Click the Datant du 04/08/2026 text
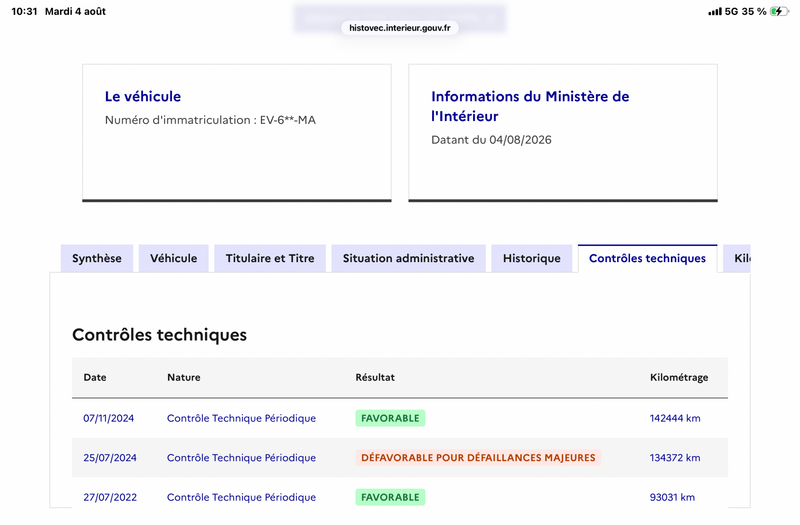This screenshot has width=800, height=525. [491, 139]
